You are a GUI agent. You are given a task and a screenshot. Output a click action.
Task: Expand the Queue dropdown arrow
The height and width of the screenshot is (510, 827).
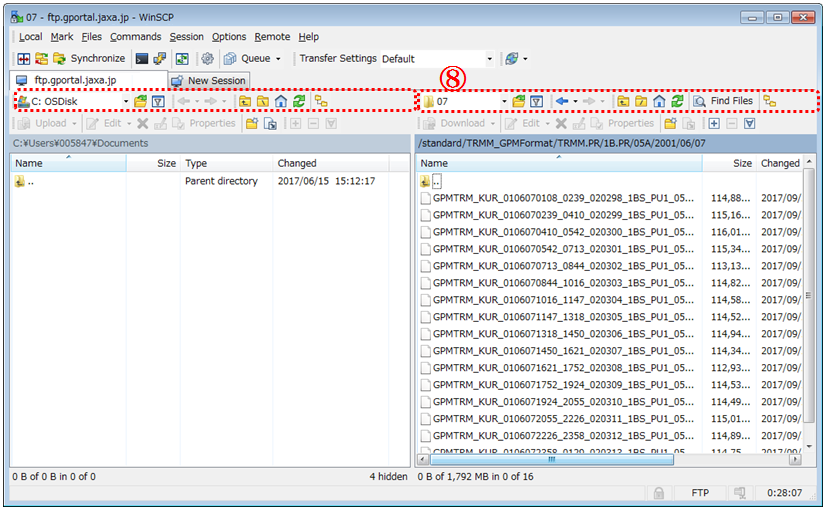(278, 59)
